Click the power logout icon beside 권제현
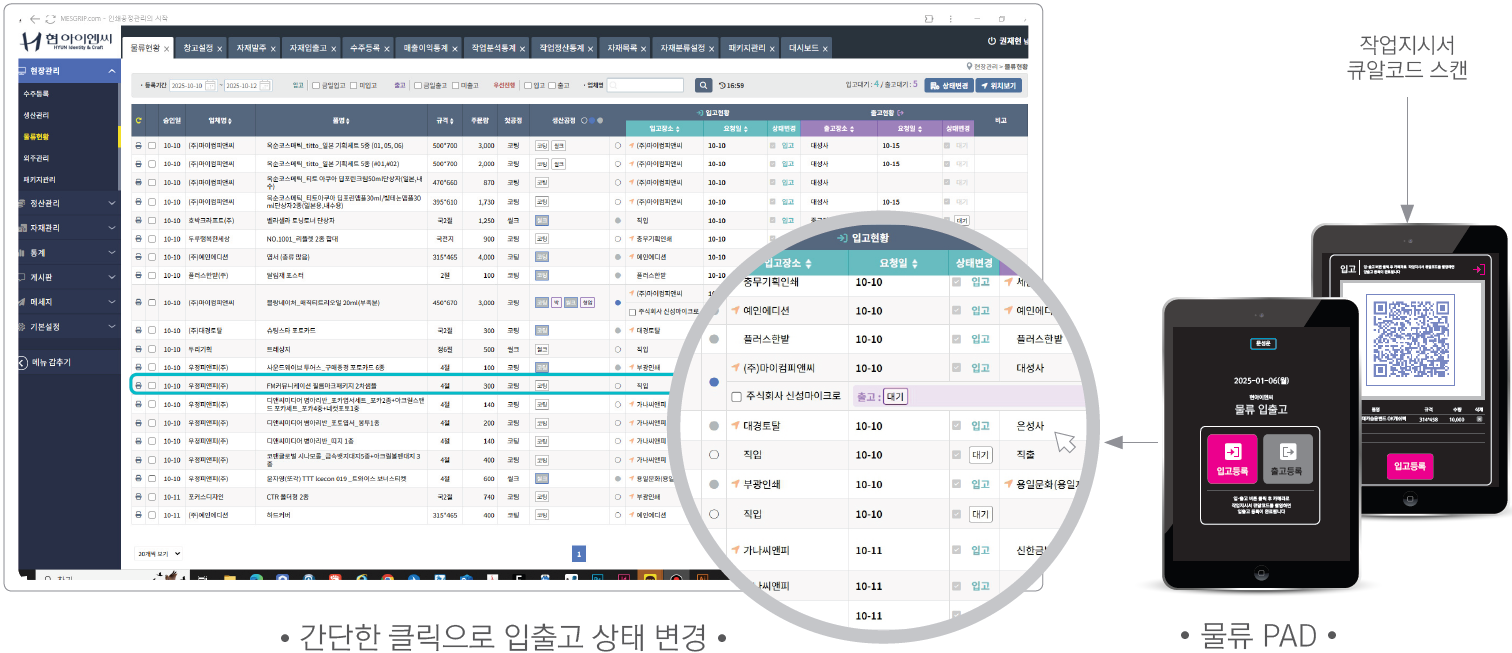Viewport: 1512px width, 653px height. (x=991, y=41)
